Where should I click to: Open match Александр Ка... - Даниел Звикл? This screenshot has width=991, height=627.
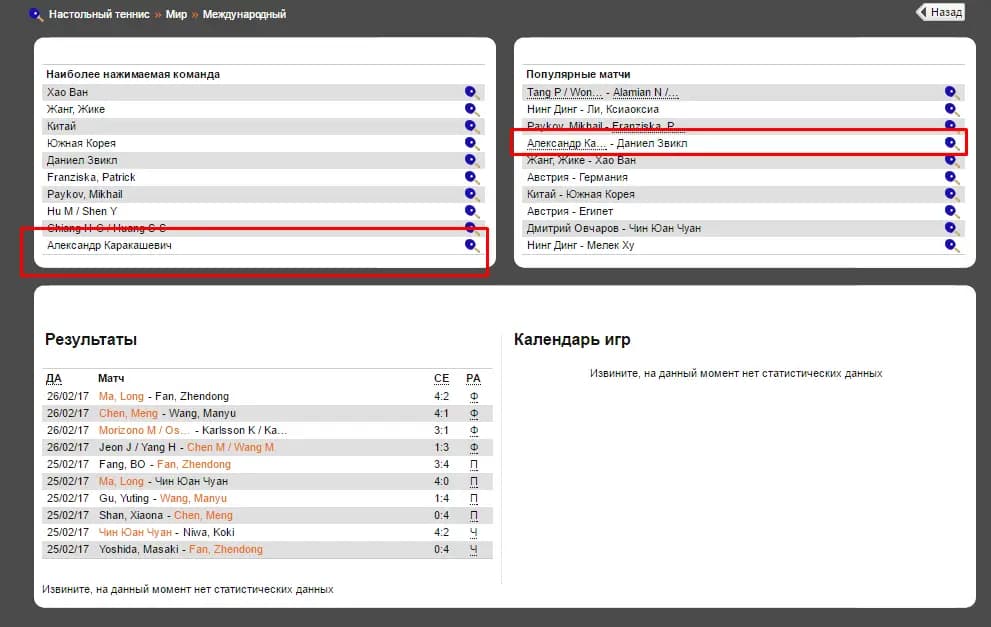(x=607, y=143)
